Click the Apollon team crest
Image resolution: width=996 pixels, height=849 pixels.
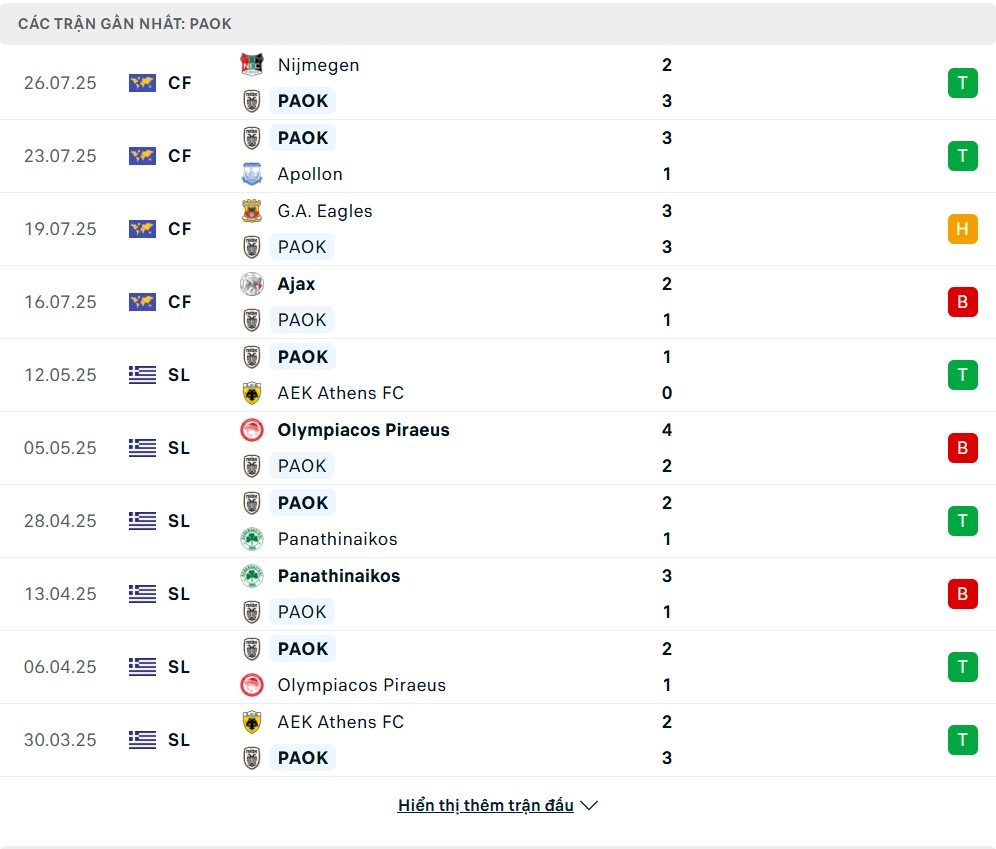[x=252, y=174]
